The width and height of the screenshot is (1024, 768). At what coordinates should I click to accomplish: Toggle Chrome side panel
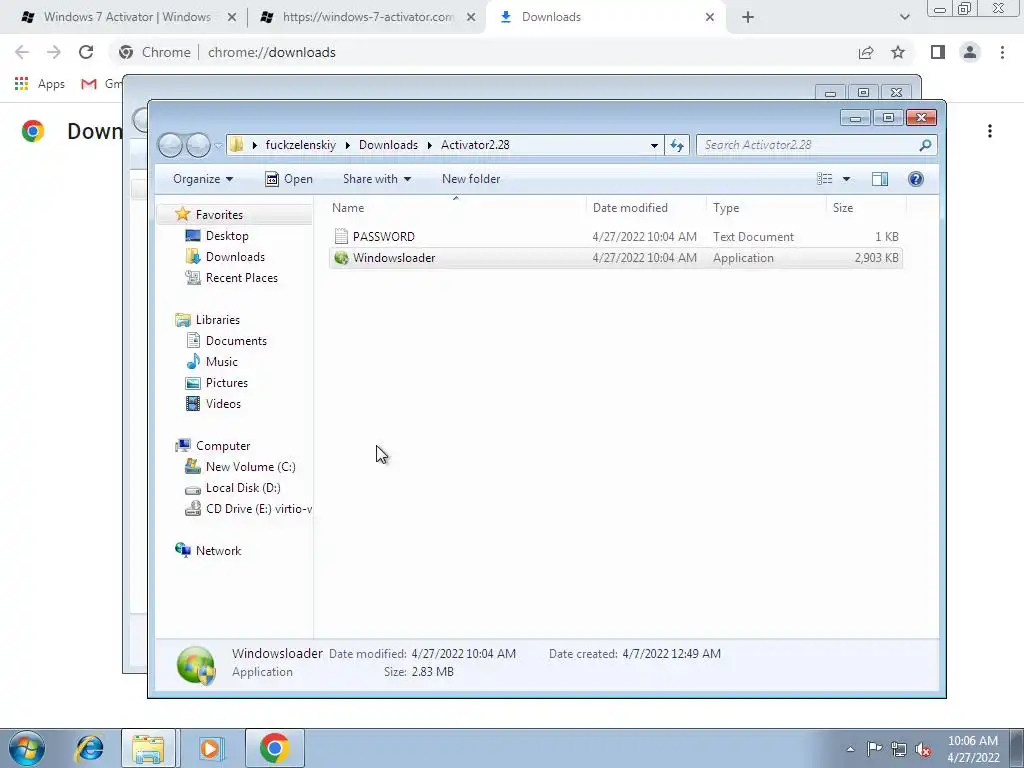click(938, 52)
